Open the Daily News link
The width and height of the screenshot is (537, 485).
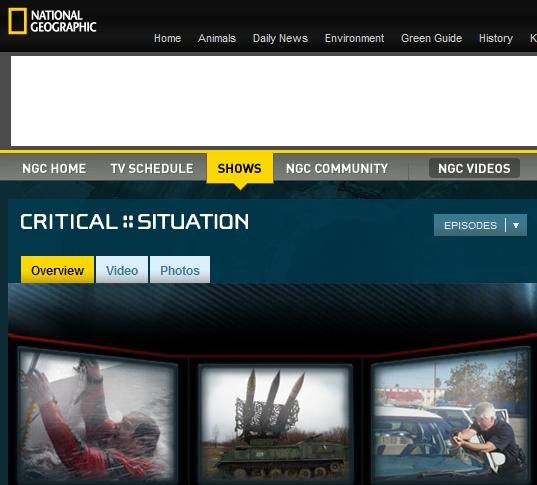280,38
